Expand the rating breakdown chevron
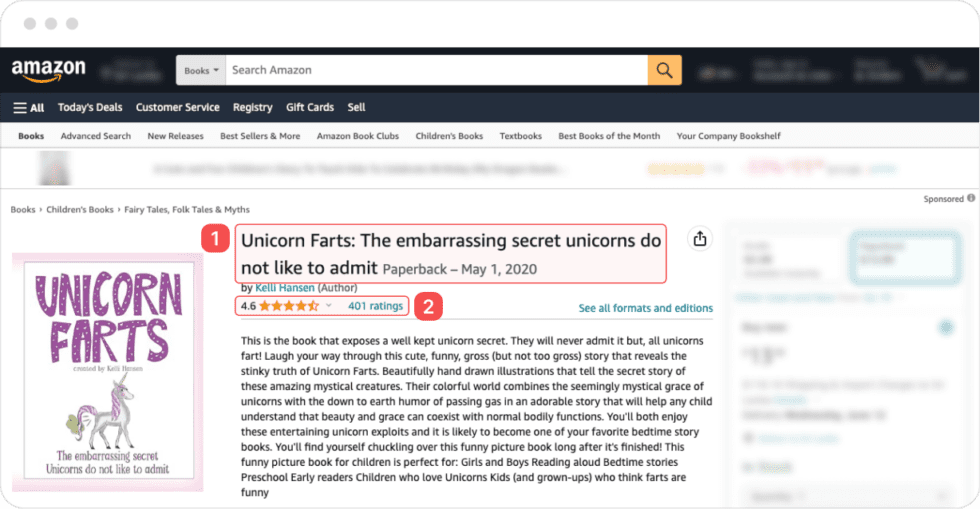This screenshot has height=509, width=980. coord(329,306)
